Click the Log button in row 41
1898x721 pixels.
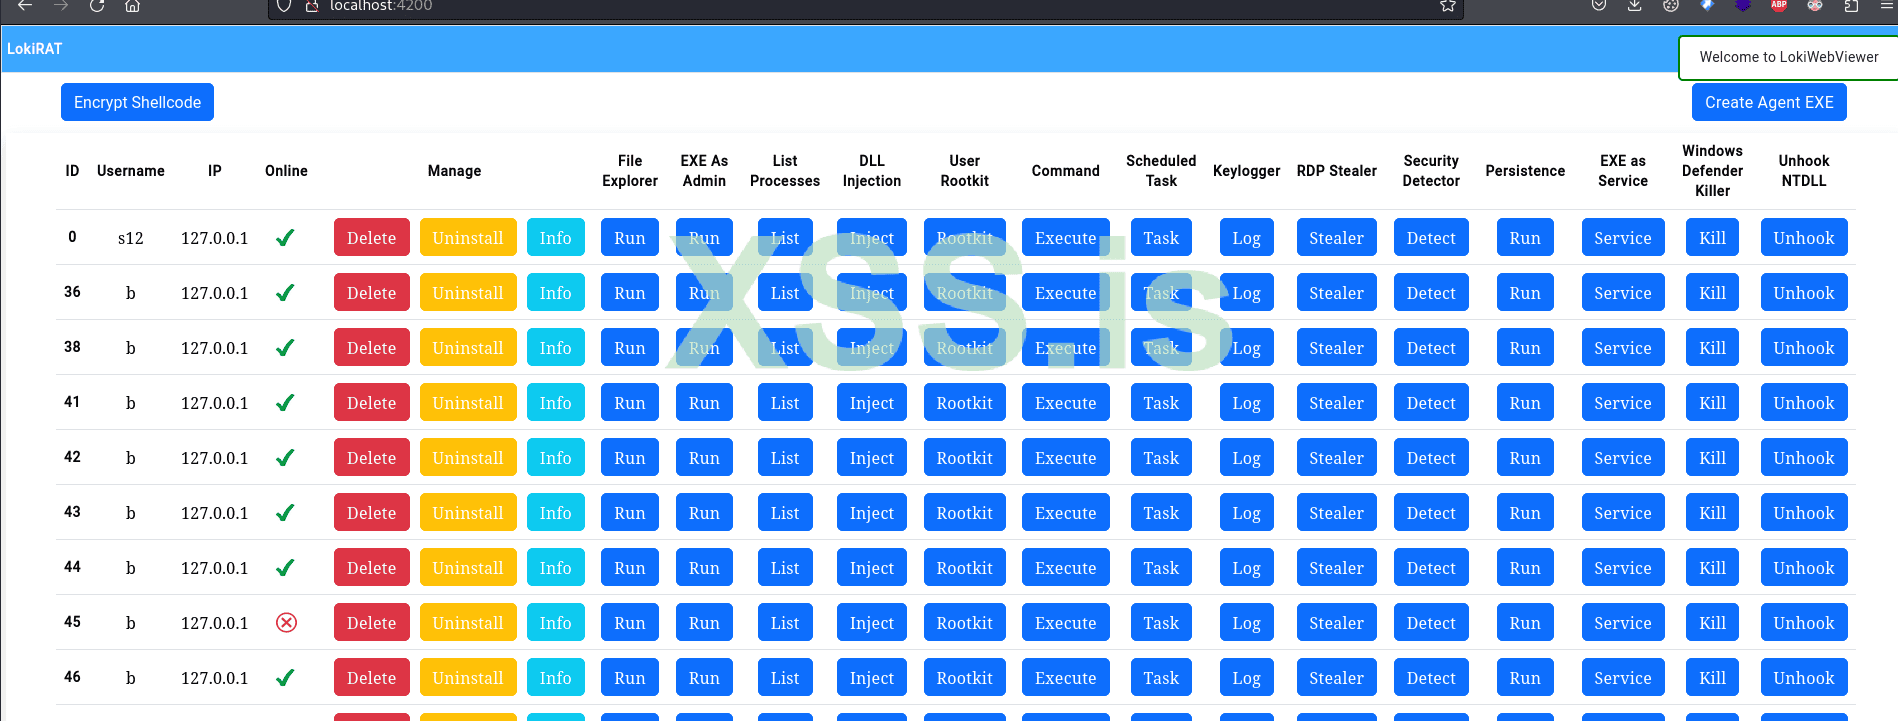1246,403
